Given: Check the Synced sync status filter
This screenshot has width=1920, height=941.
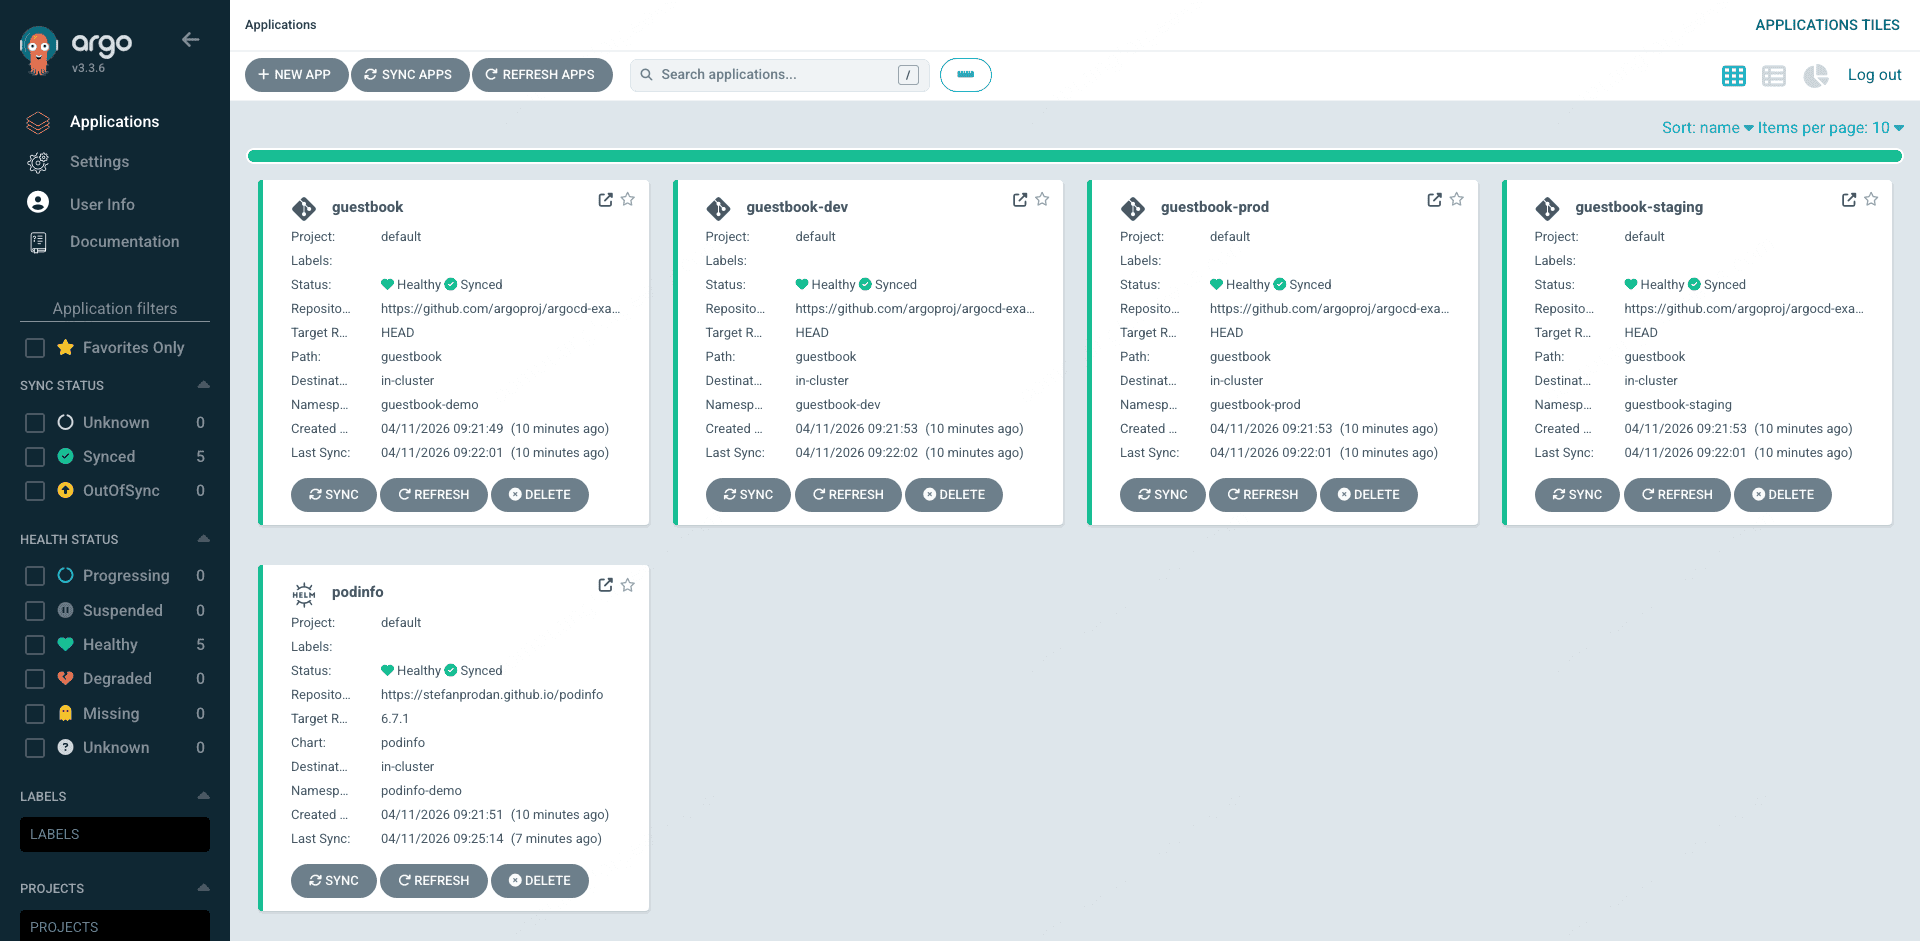Looking at the screenshot, I should tap(34, 456).
